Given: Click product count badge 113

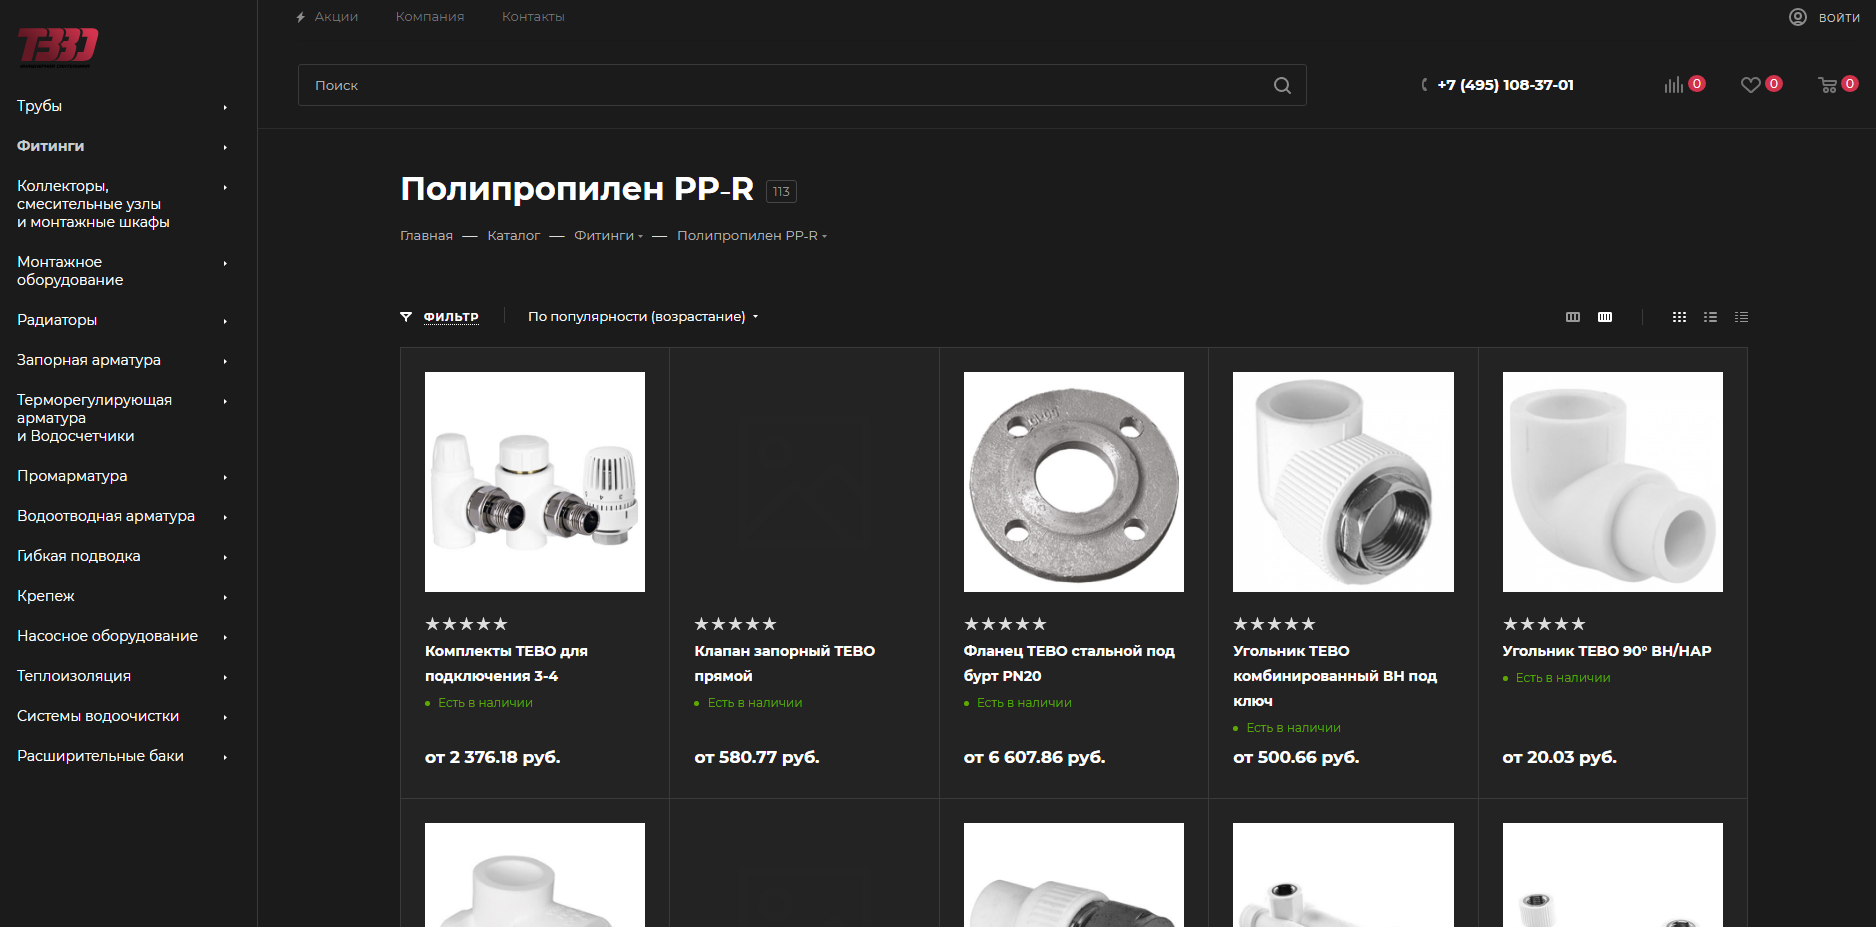Looking at the screenshot, I should [x=781, y=192].
